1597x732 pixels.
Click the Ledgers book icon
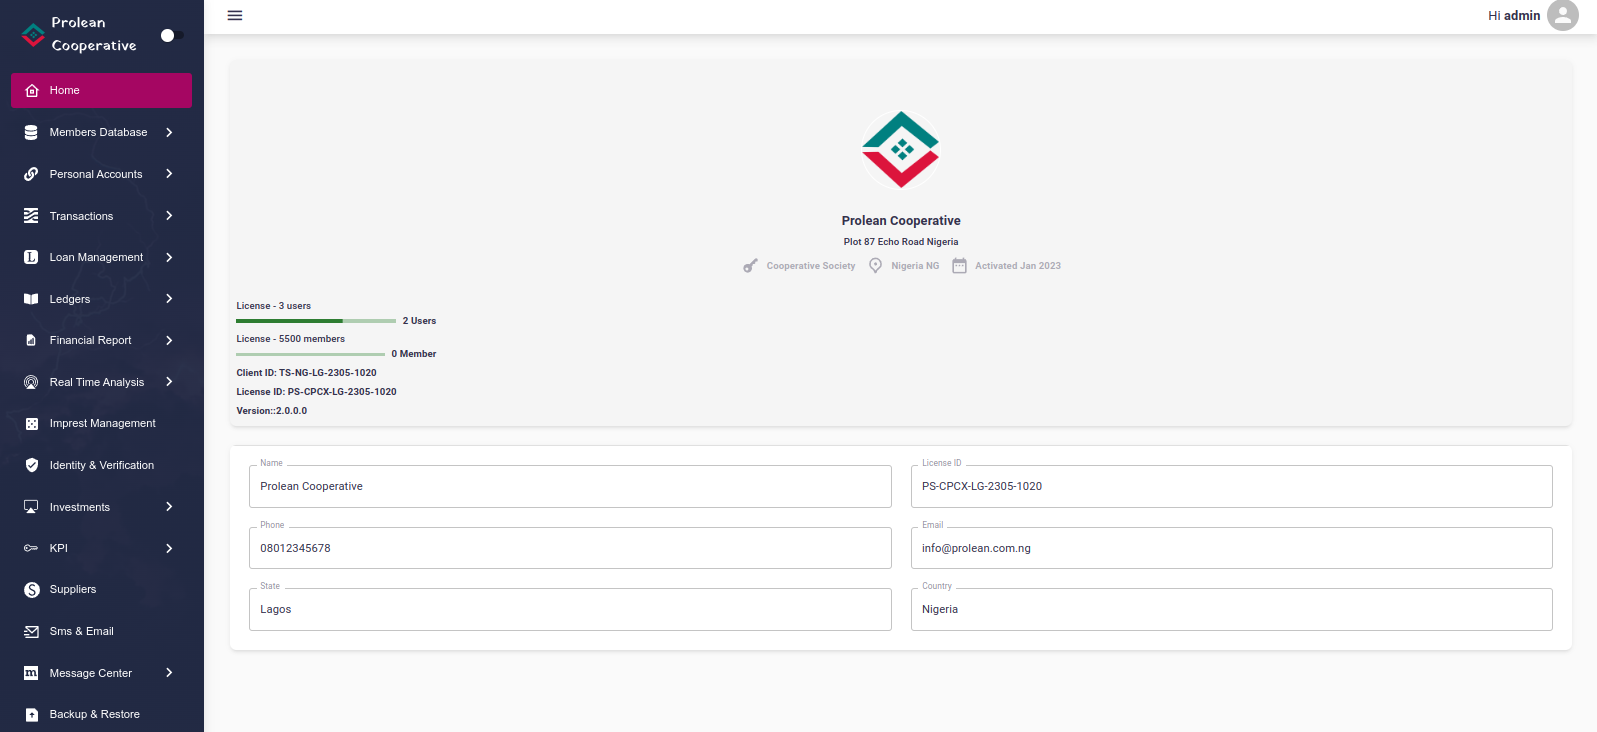click(31, 299)
